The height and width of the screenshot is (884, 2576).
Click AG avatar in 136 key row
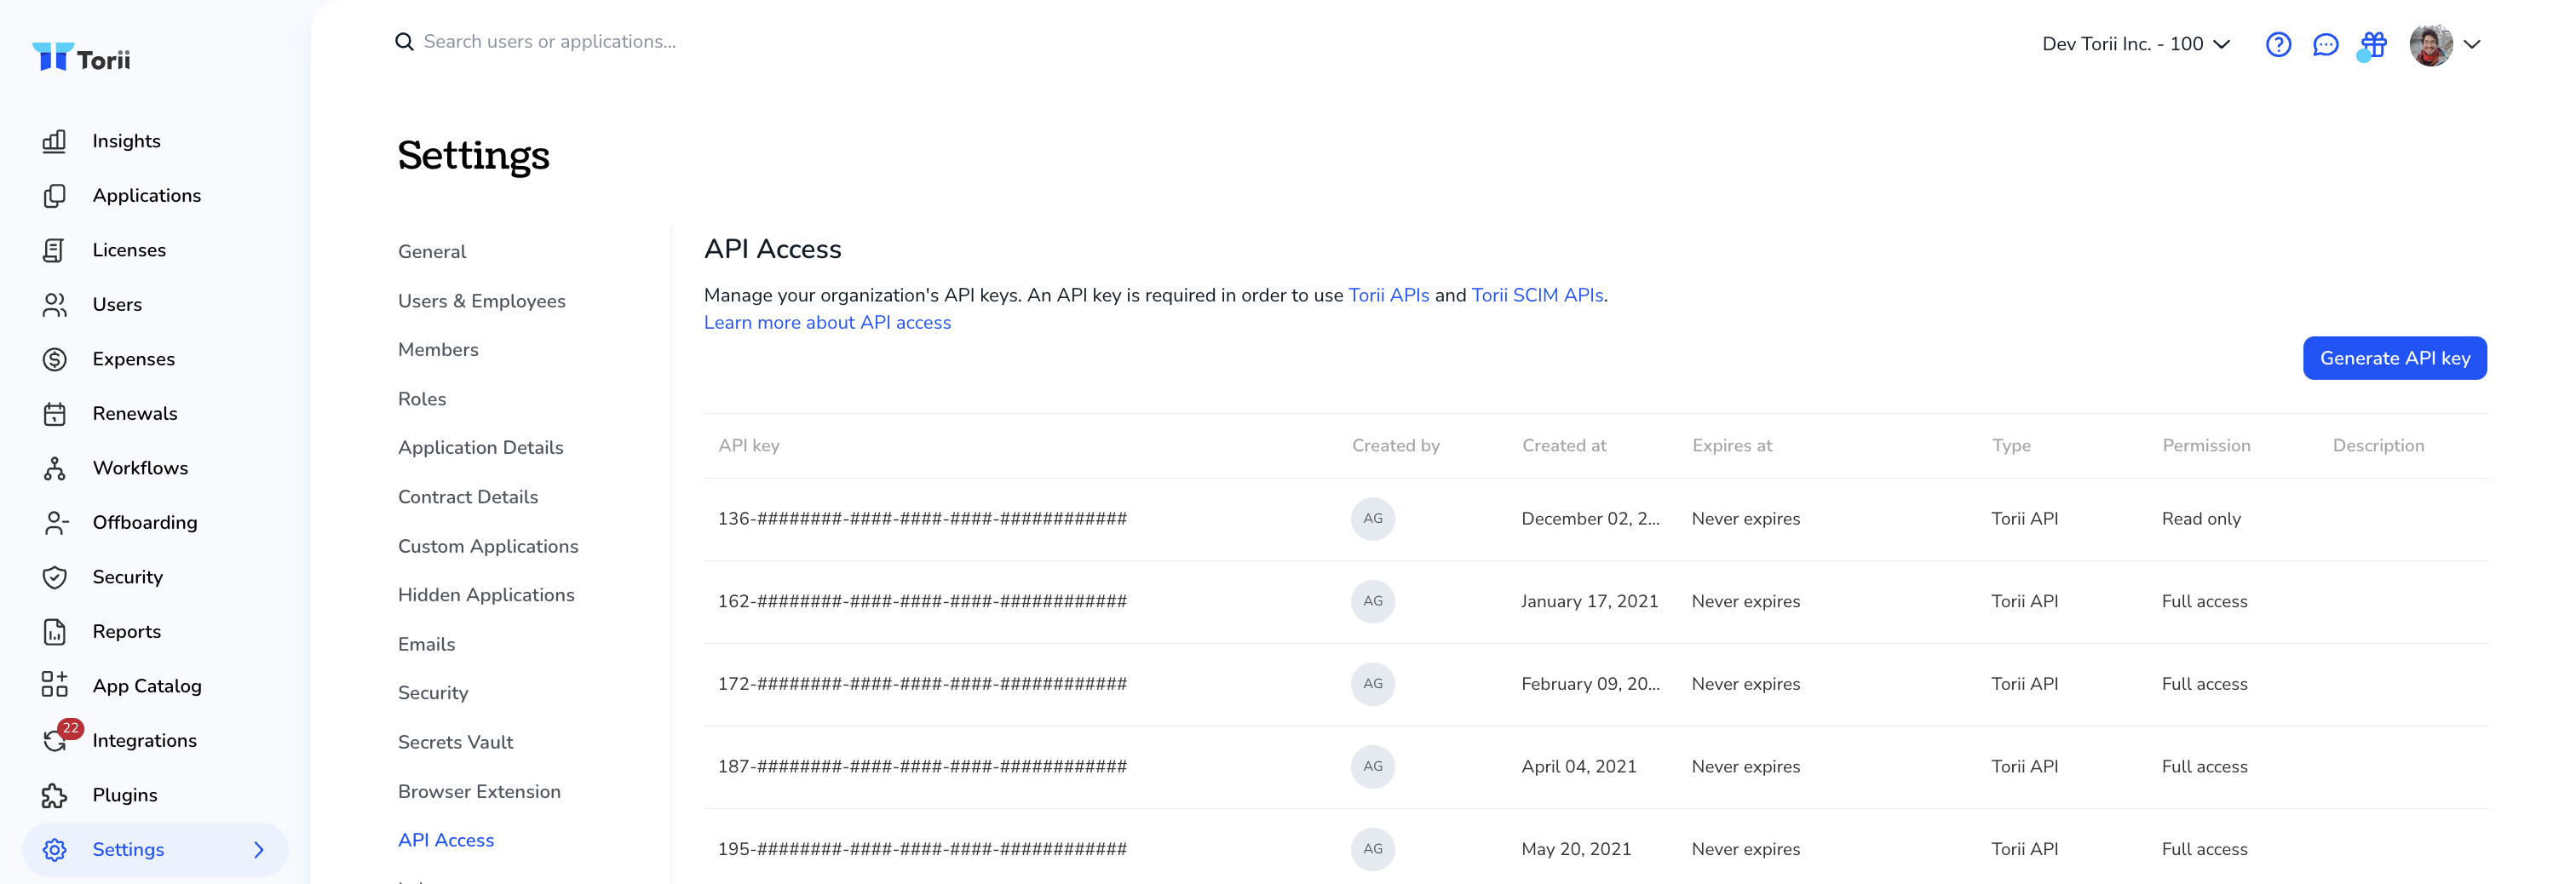point(1372,519)
